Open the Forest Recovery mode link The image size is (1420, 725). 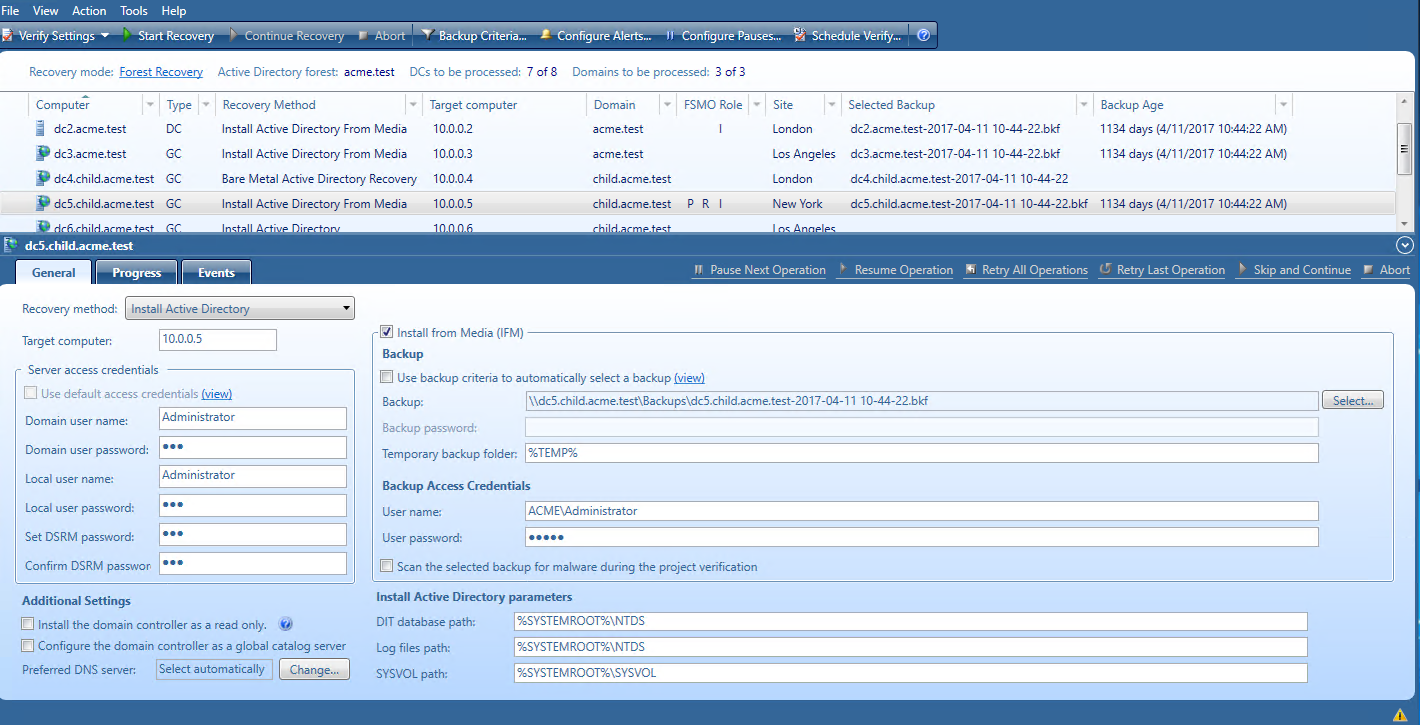point(161,72)
